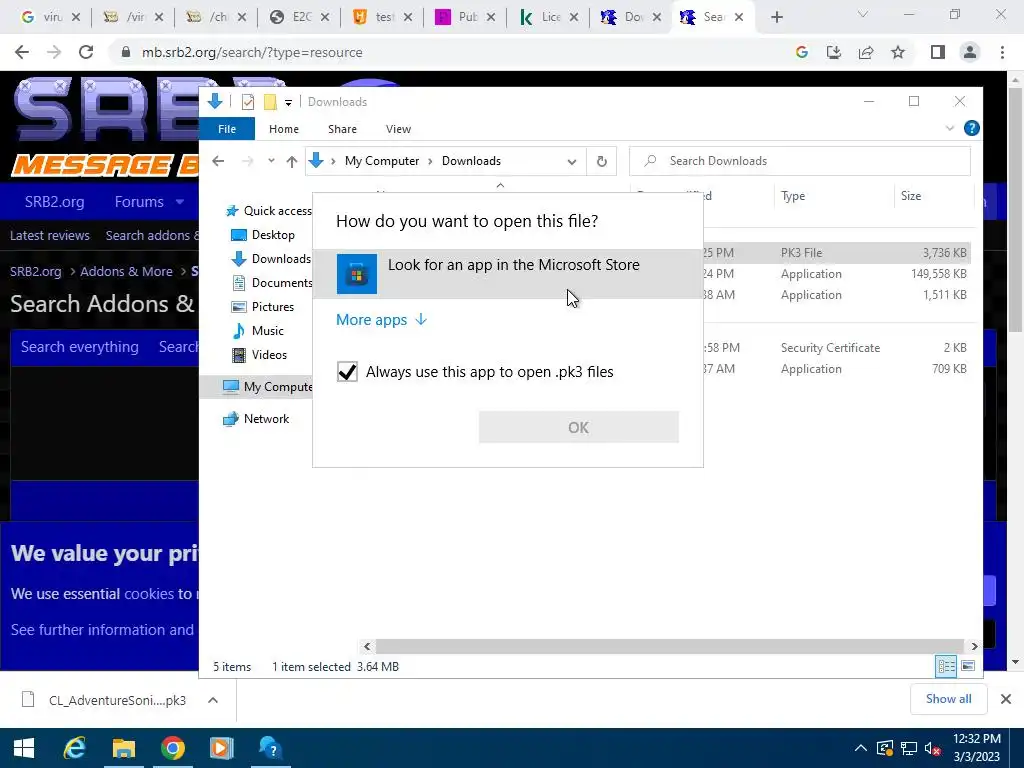Expand CL_AdventureSoni download item options

212,700
